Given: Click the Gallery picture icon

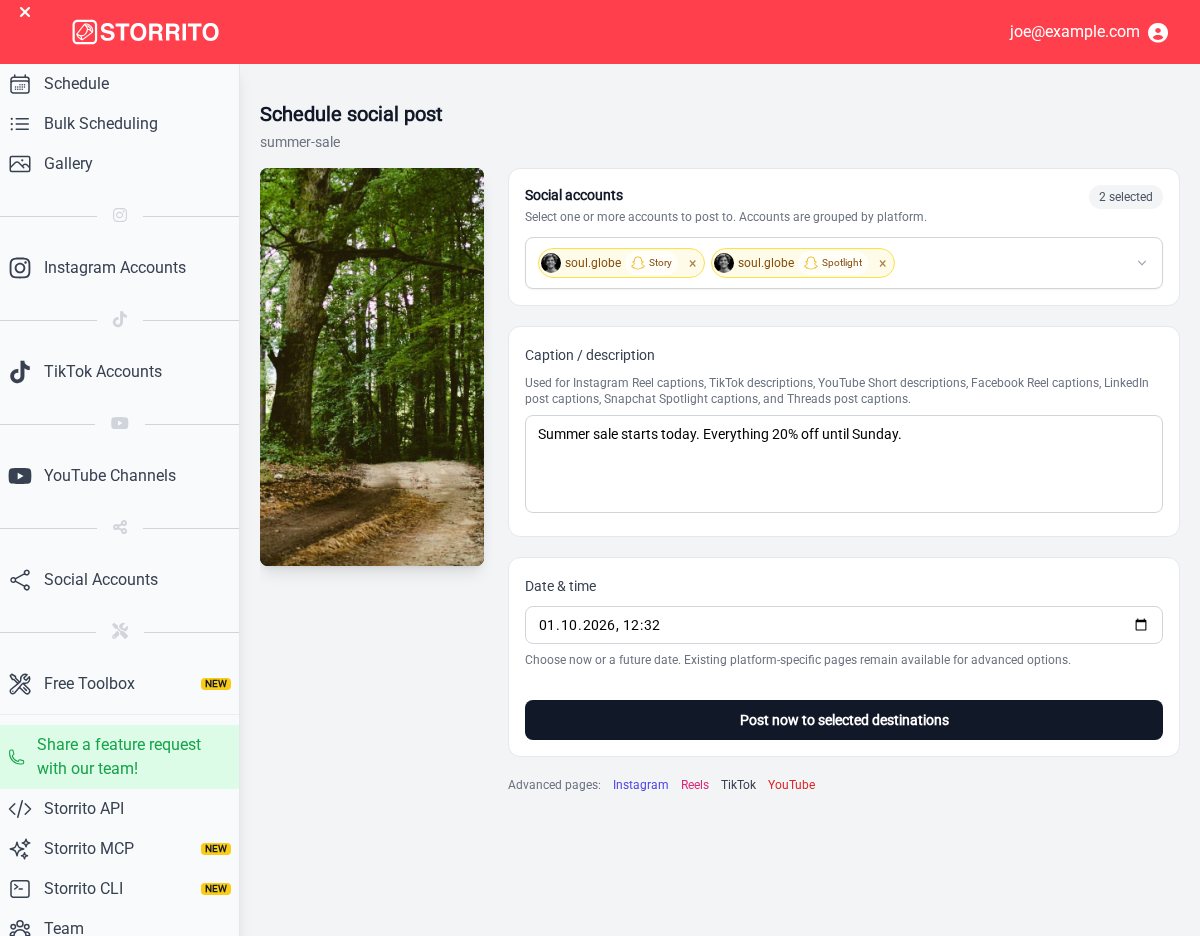Looking at the screenshot, I should 20,164.
